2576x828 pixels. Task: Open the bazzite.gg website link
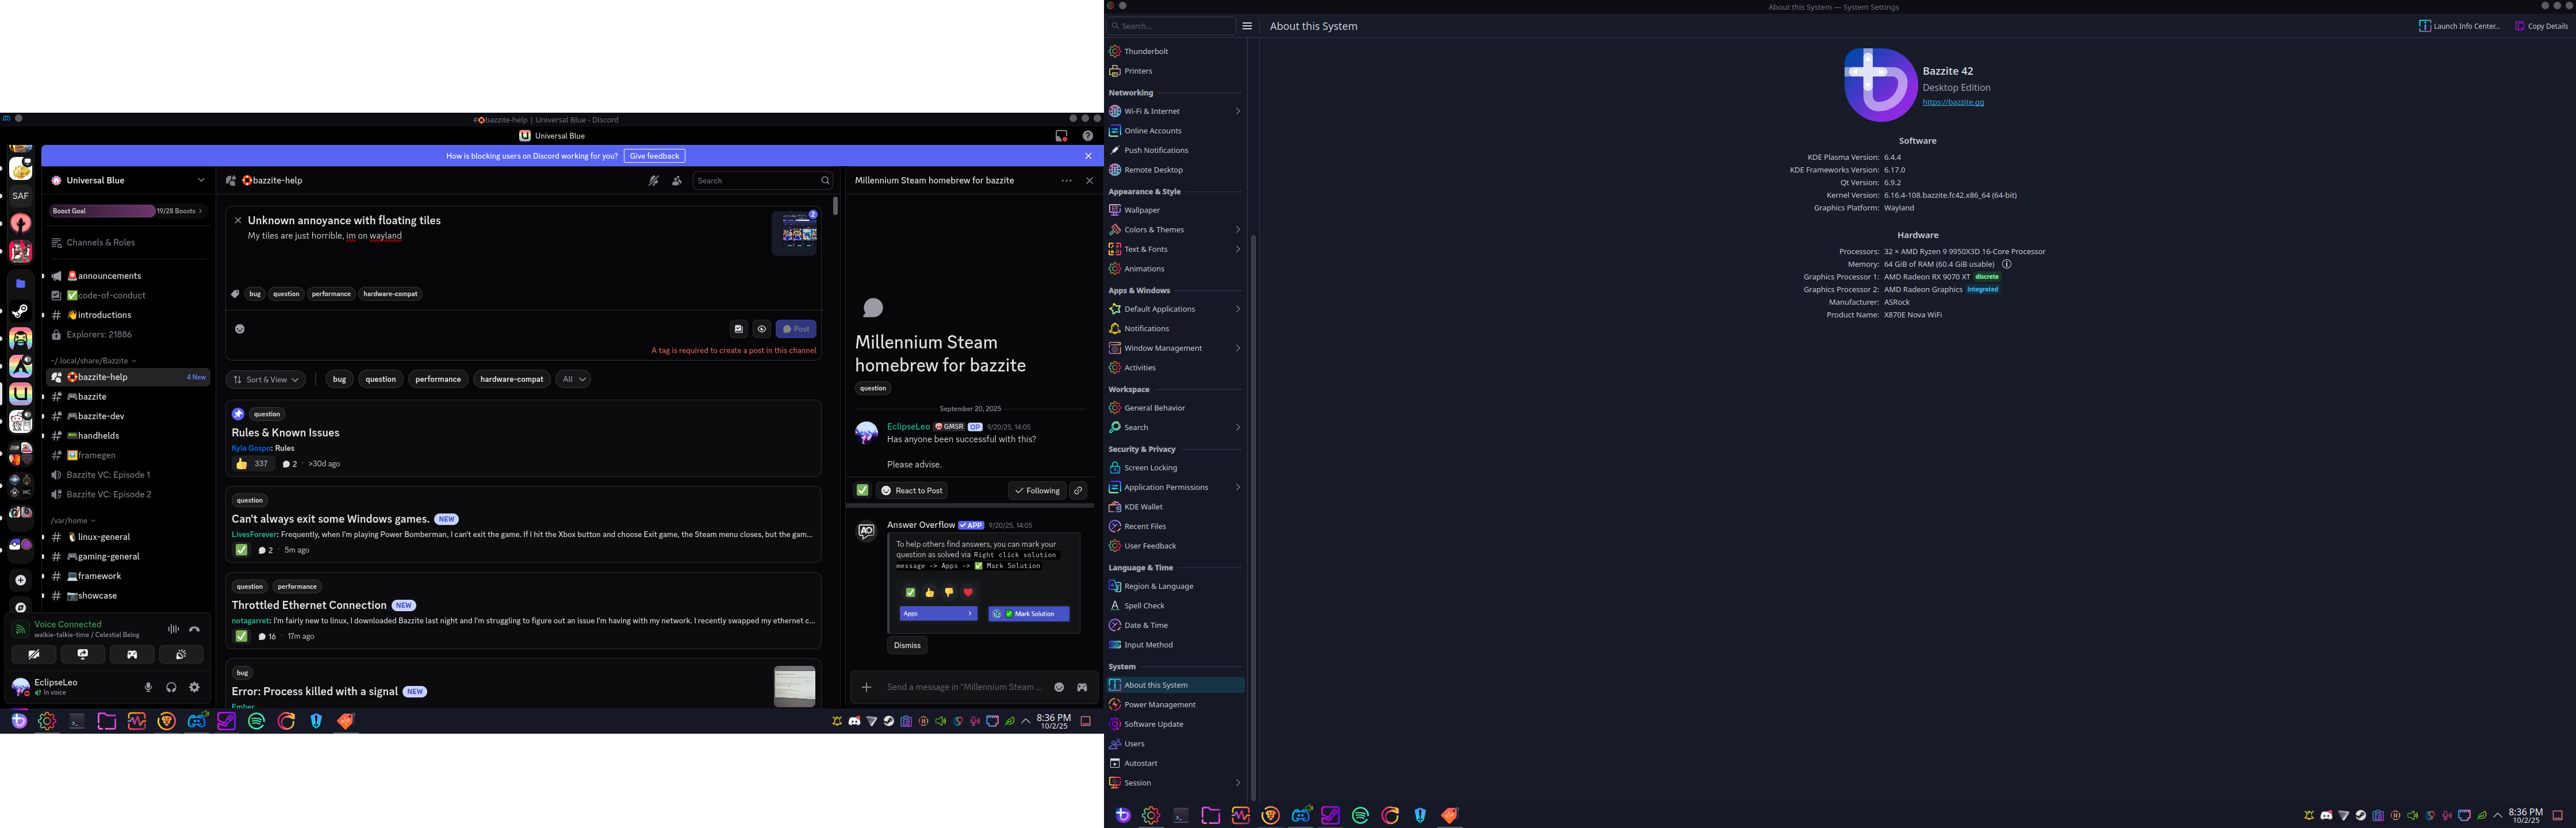coord(1952,102)
